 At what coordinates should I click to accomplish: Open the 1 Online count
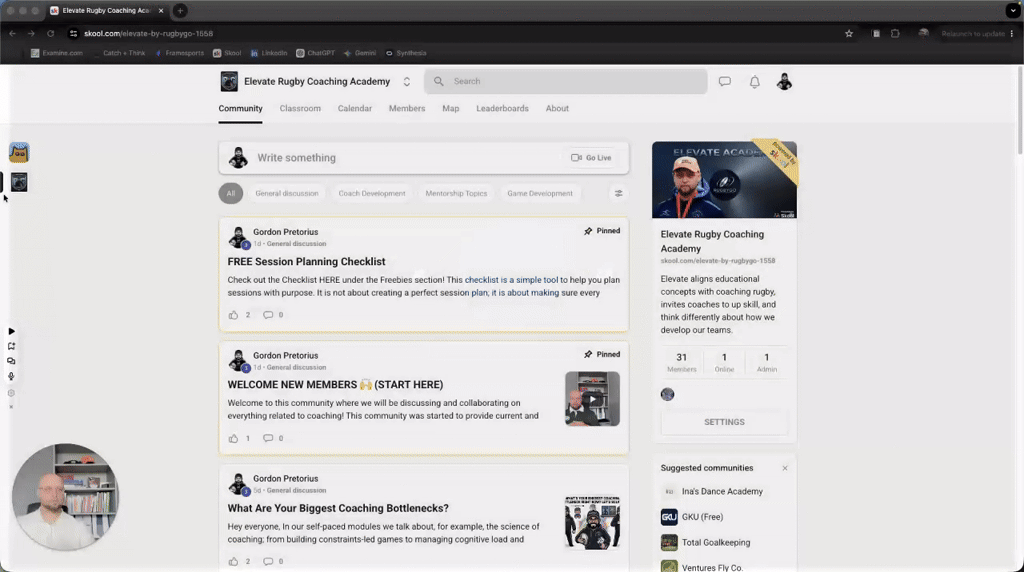724,362
